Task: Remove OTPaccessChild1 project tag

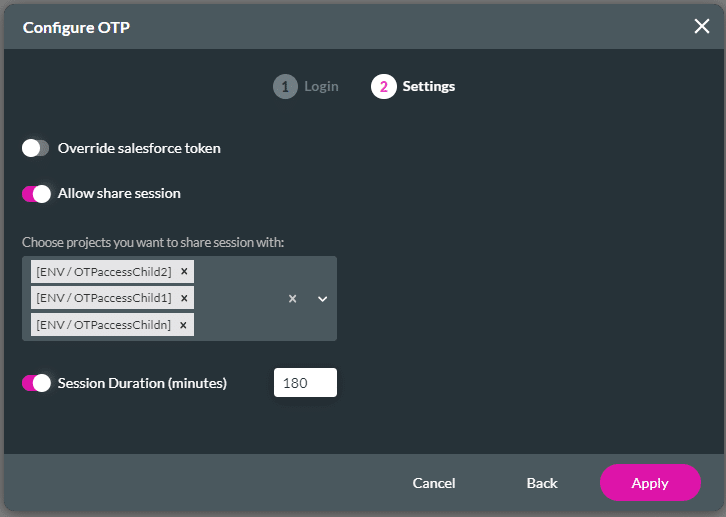Action: click(184, 298)
